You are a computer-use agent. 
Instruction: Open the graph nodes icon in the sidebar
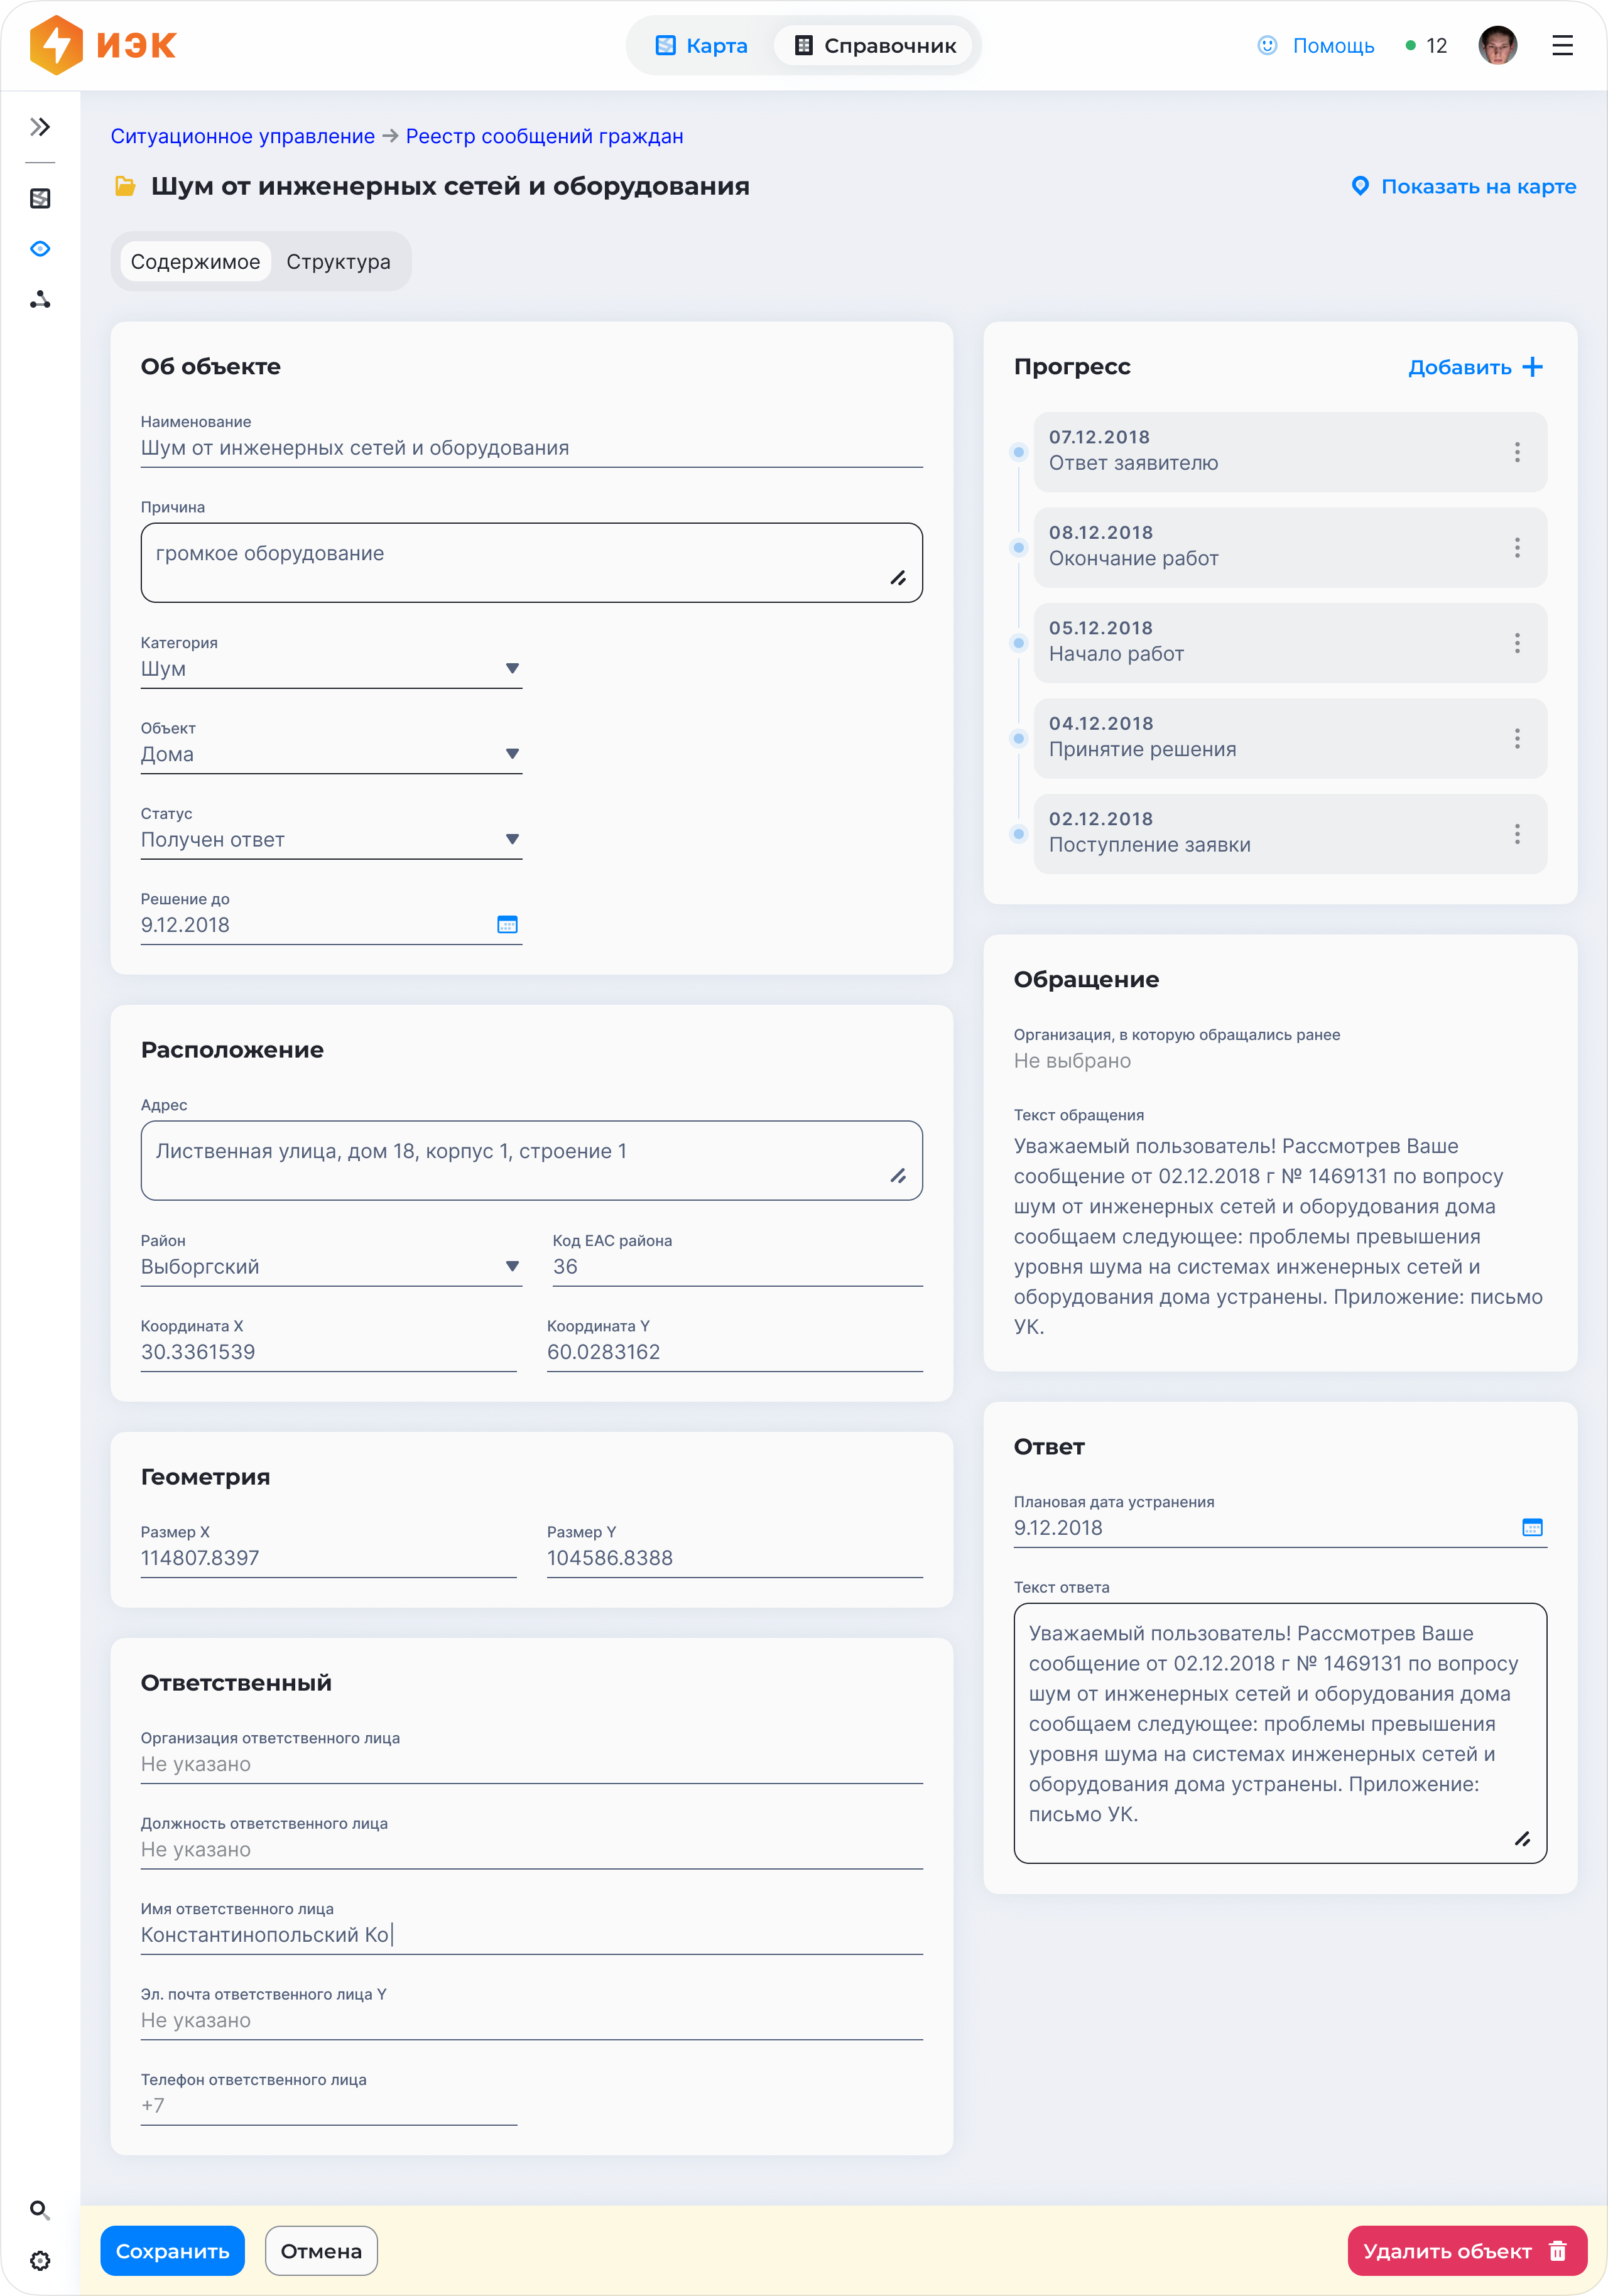point(40,300)
